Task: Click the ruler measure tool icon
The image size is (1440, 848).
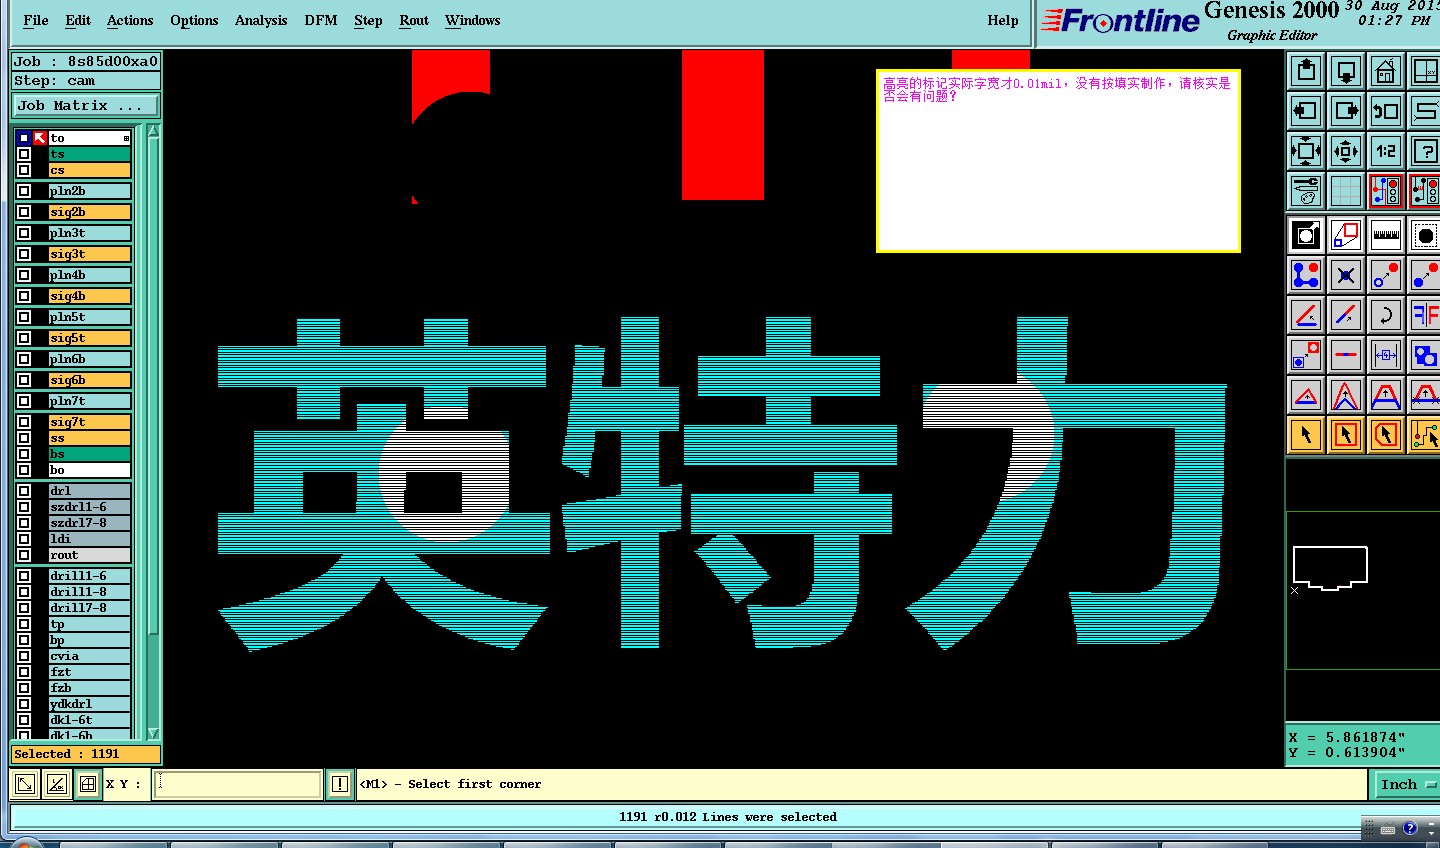Action: [x=1386, y=236]
